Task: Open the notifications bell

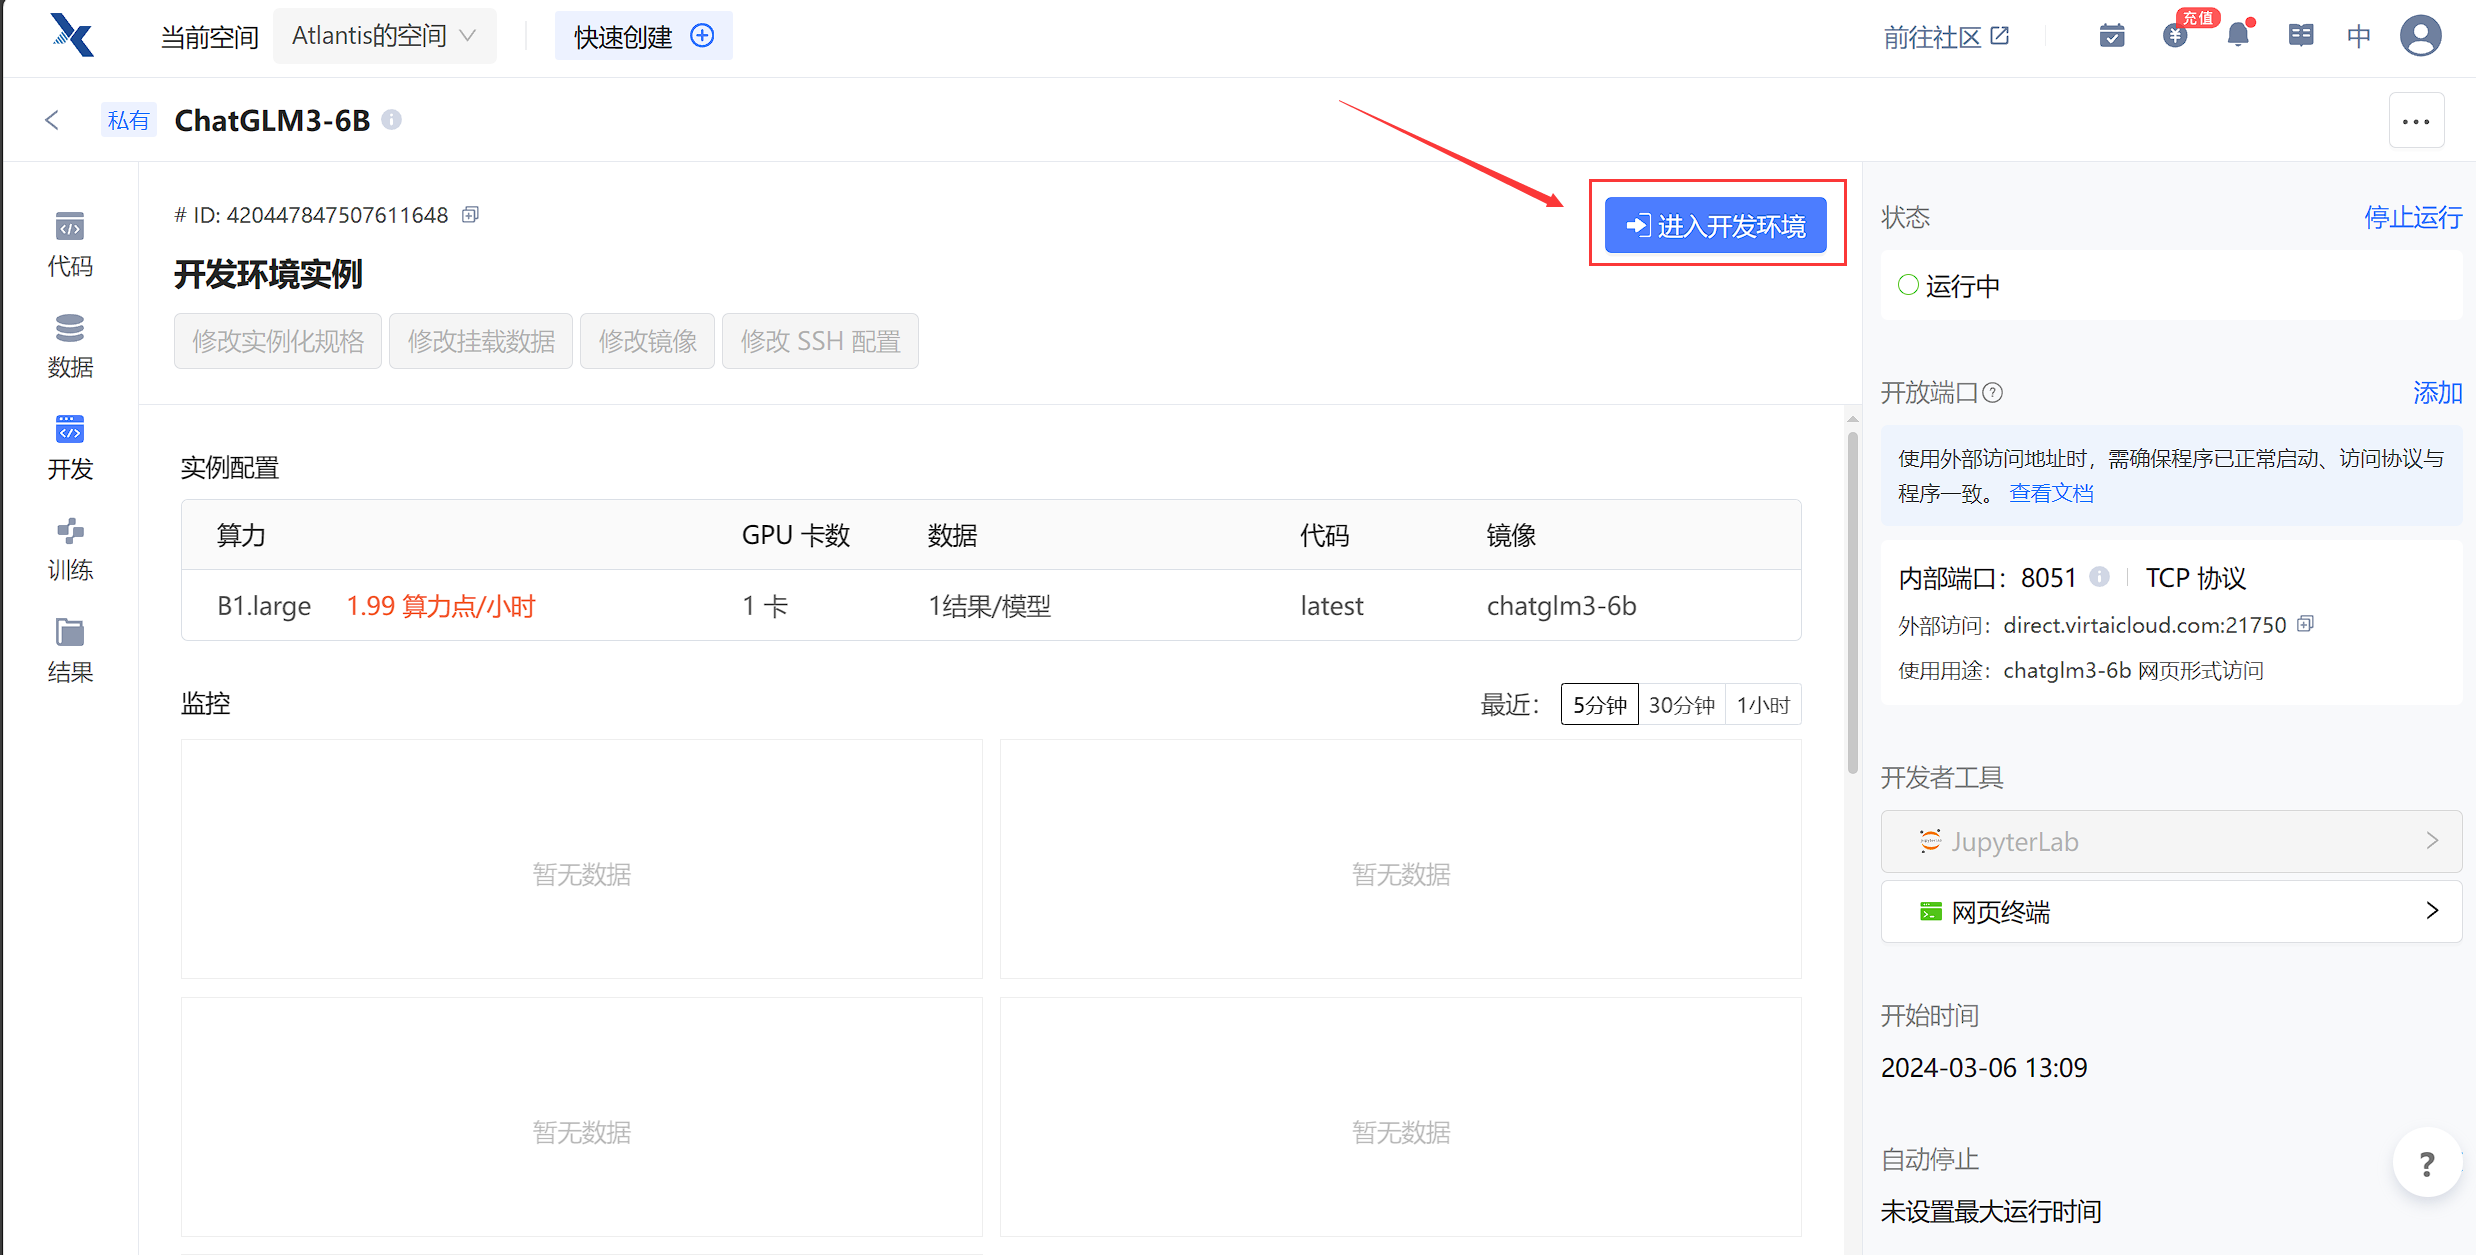Action: pyautogui.click(x=2238, y=36)
